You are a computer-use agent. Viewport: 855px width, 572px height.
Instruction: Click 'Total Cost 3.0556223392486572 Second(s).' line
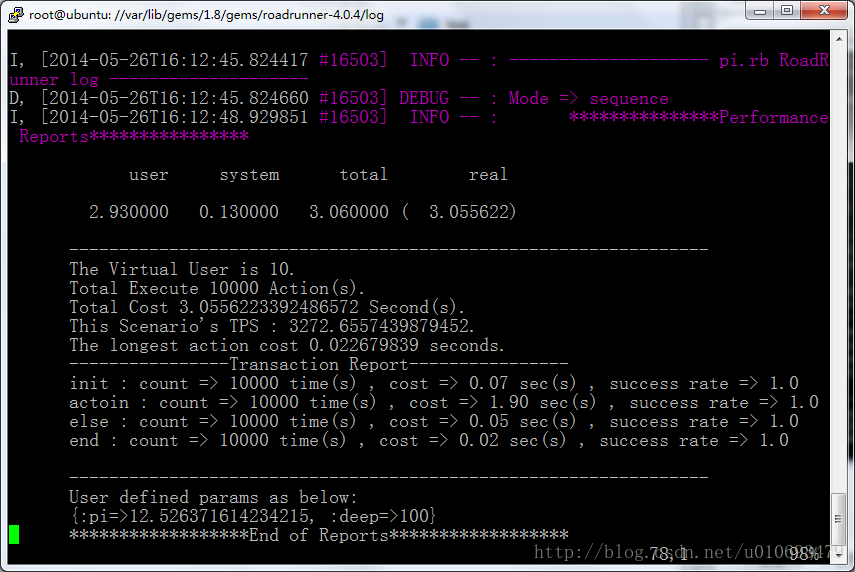pyautogui.click(x=267, y=307)
